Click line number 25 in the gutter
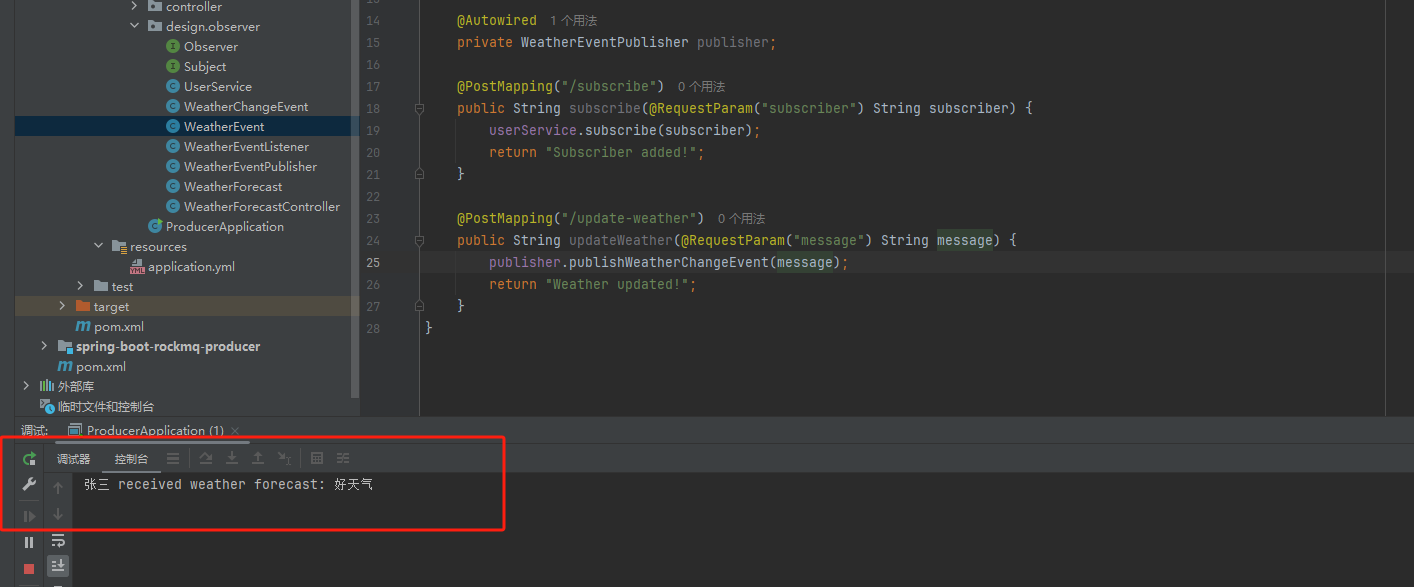Image resolution: width=1414 pixels, height=587 pixels. tap(373, 262)
